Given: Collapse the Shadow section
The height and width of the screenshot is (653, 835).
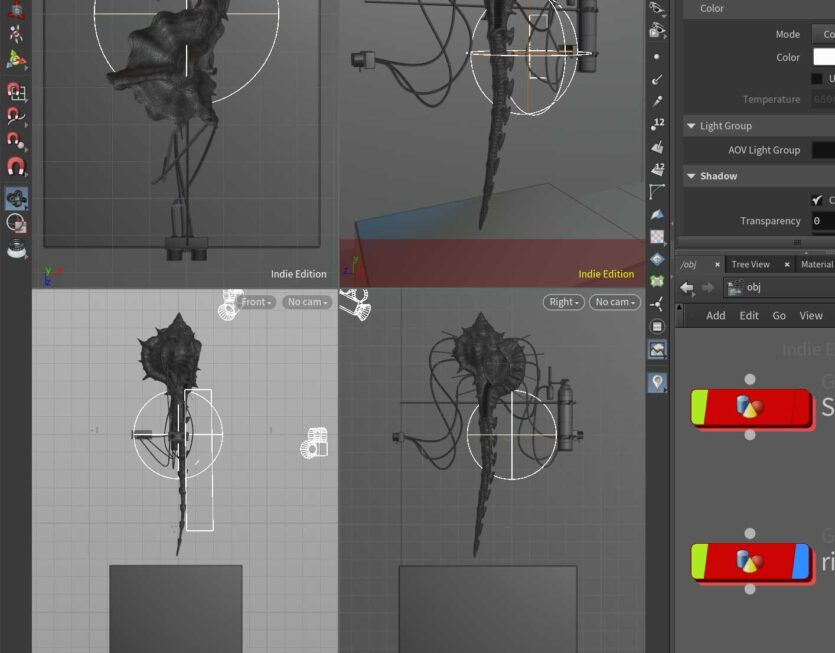Looking at the screenshot, I should point(691,176).
